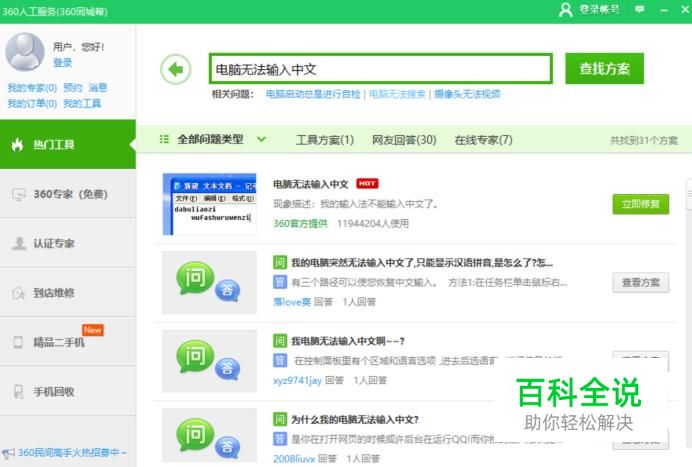Open the 工具方案(1) tab
This screenshot has width=692, height=467.
coord(325,140)
